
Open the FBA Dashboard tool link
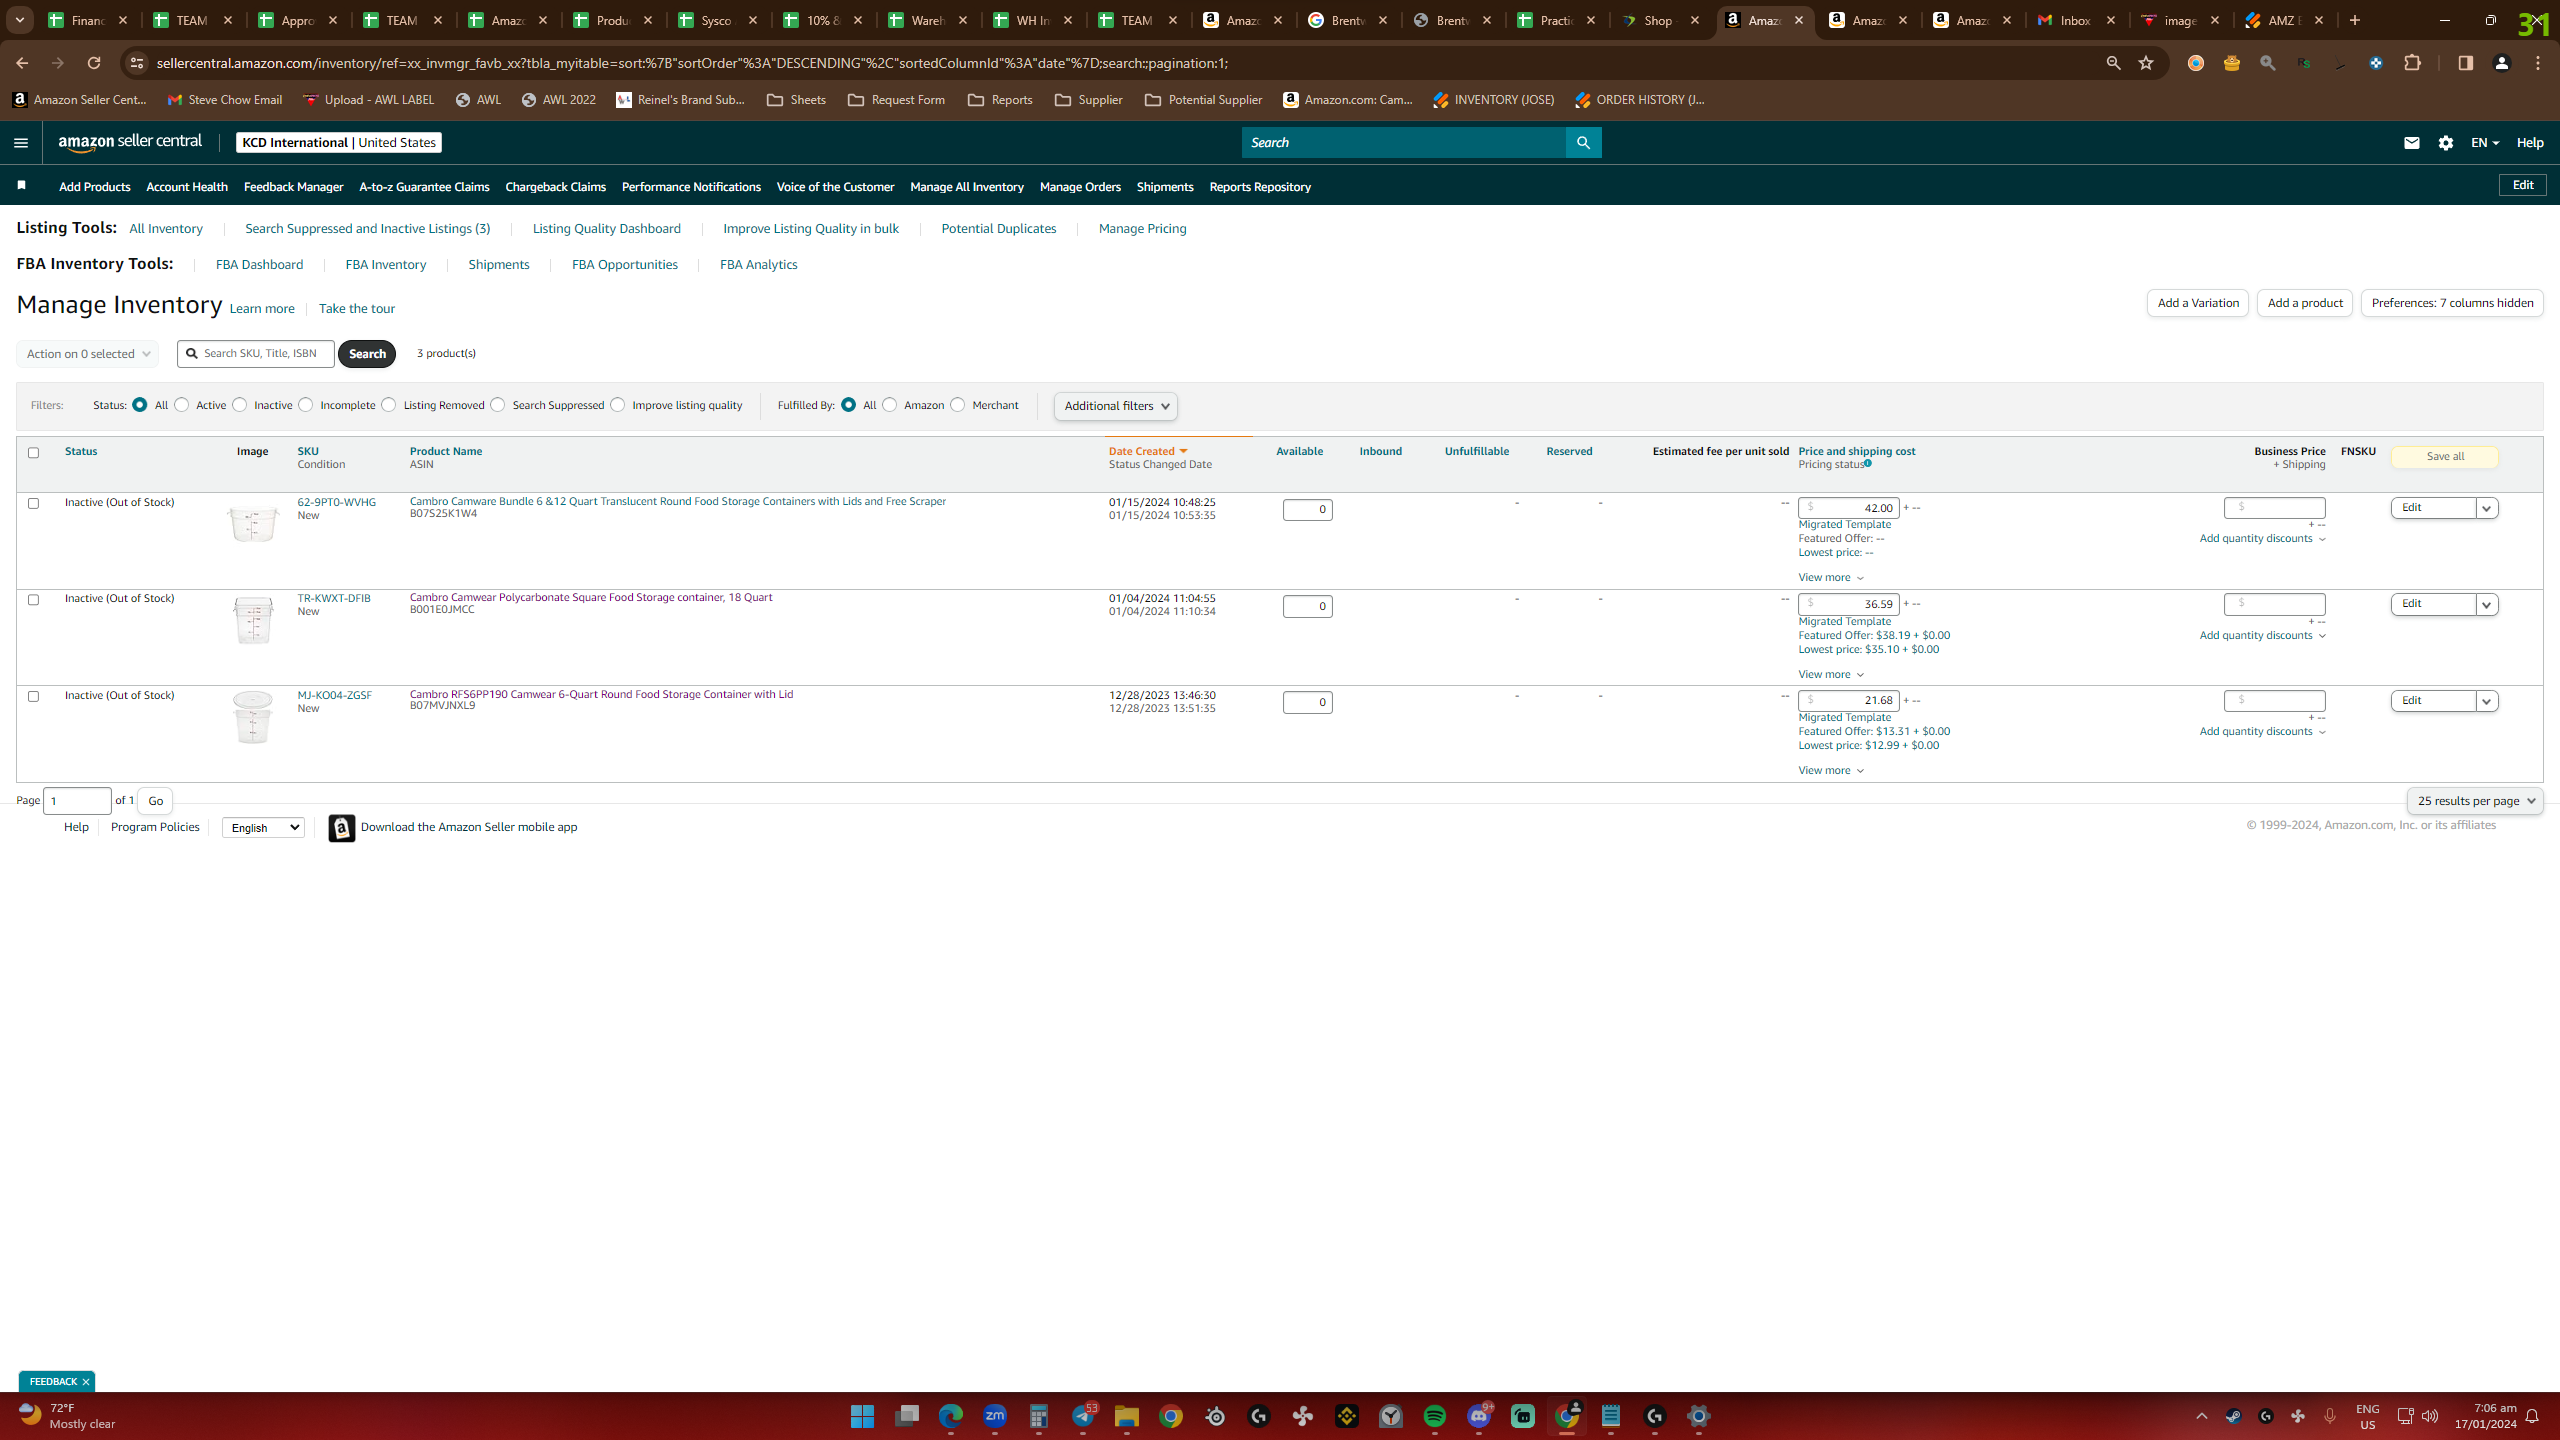pyautogui.click(x=259, y=265)
